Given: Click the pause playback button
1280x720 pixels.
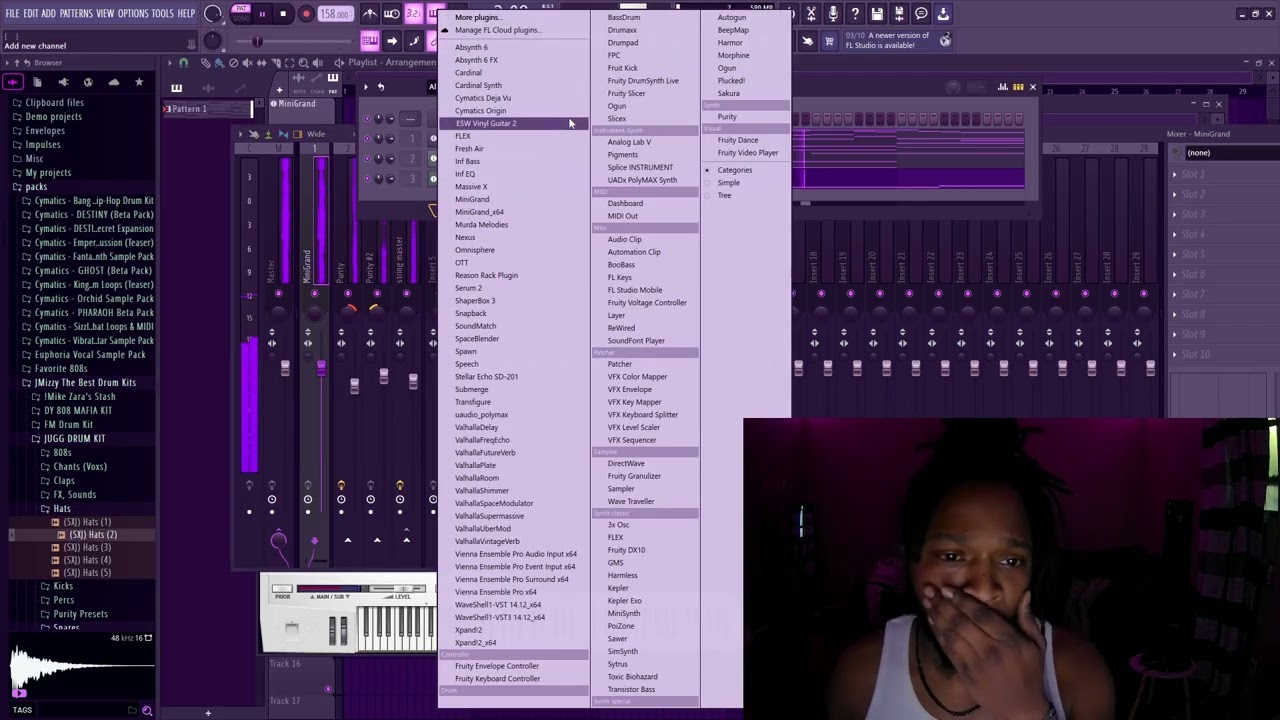Looking at the screenshot, I should point(262,14).
